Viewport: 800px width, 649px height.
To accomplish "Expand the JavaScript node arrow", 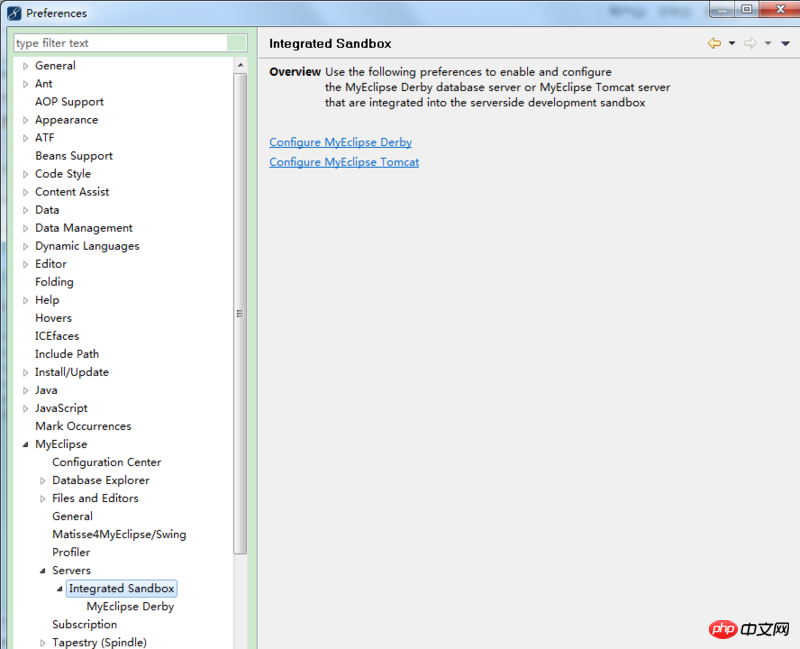I will [x=26, y=408].
